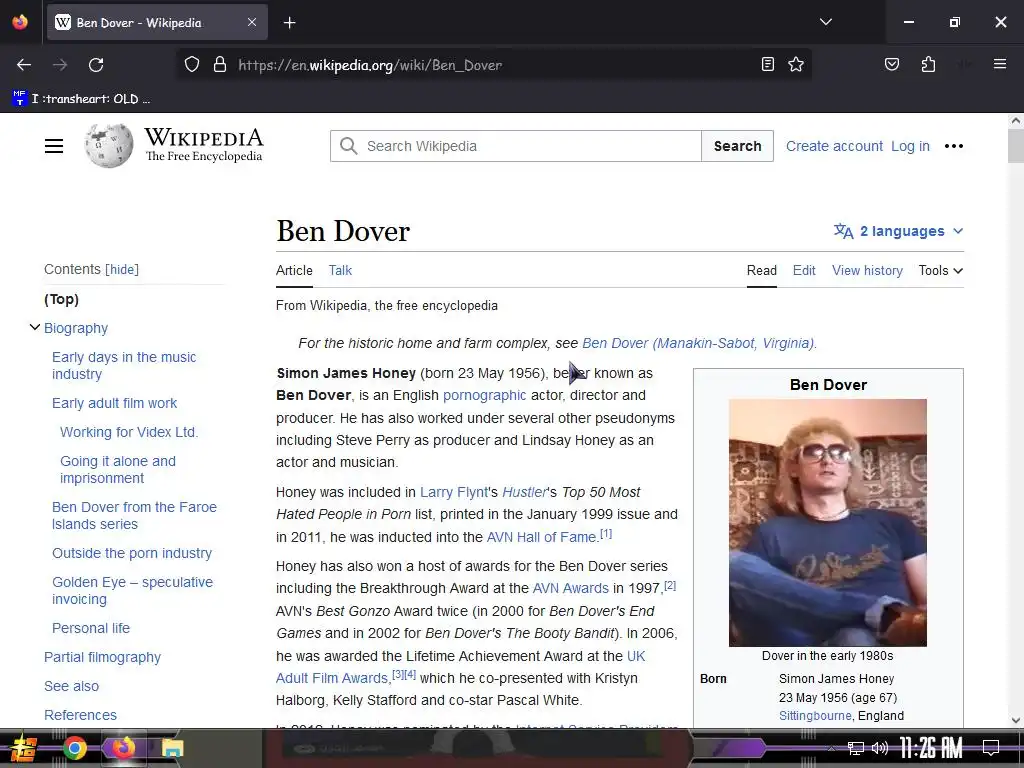Select the Read tab

(761, 270)
